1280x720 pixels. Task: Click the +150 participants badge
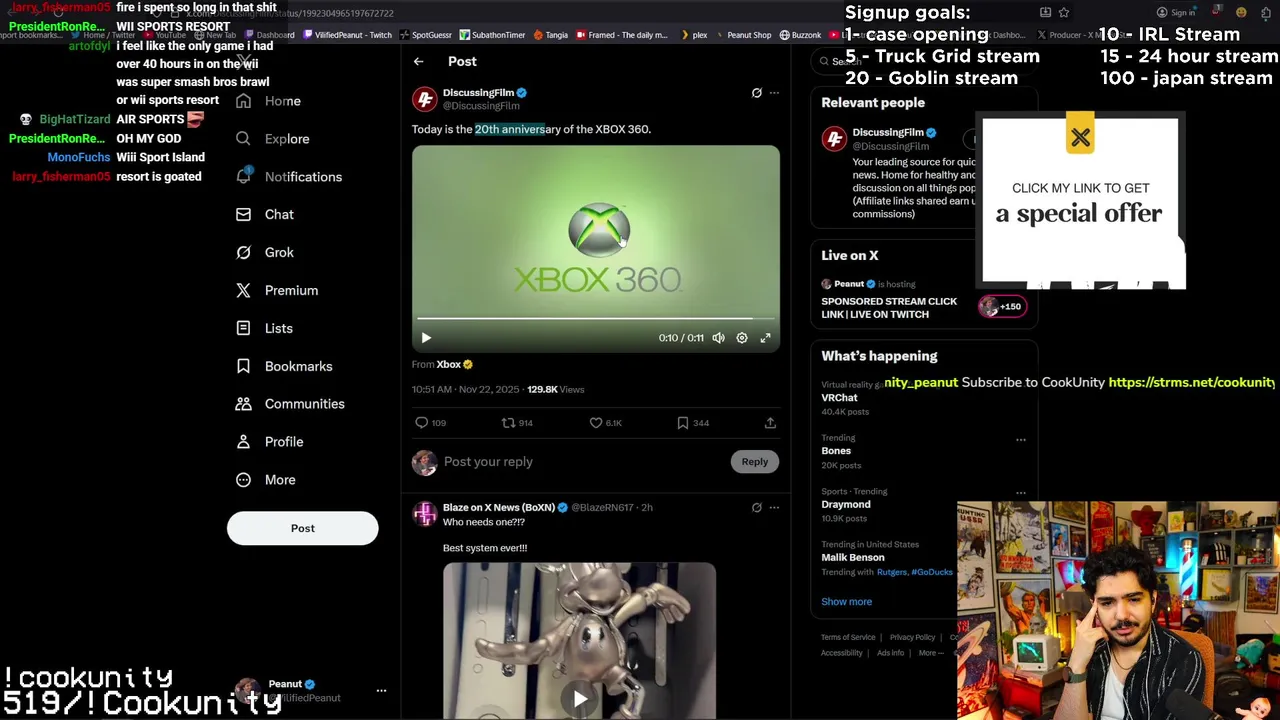[x=1002, y=307]
